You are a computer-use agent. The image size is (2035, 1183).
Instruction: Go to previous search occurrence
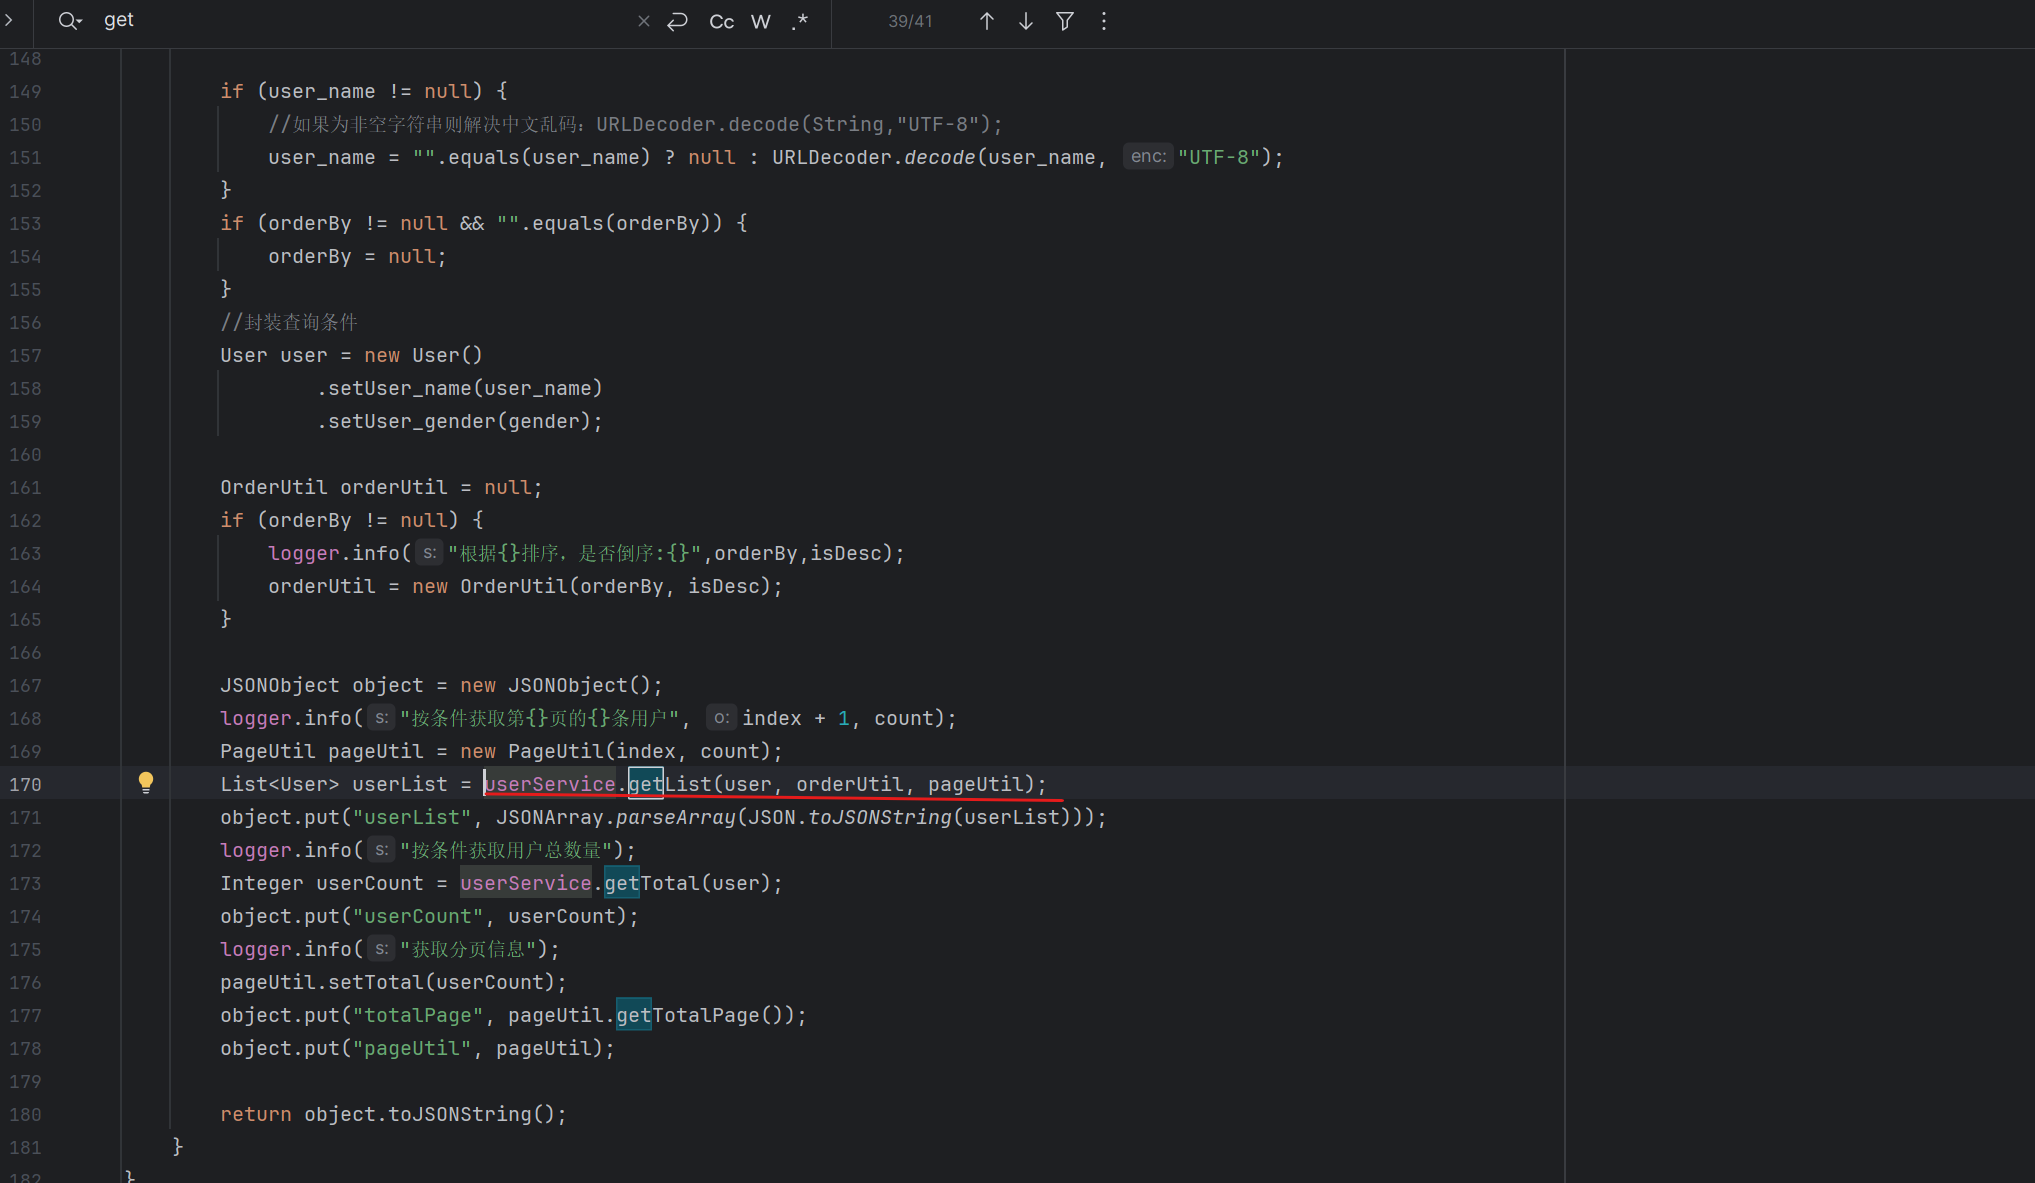click(986, 21)
